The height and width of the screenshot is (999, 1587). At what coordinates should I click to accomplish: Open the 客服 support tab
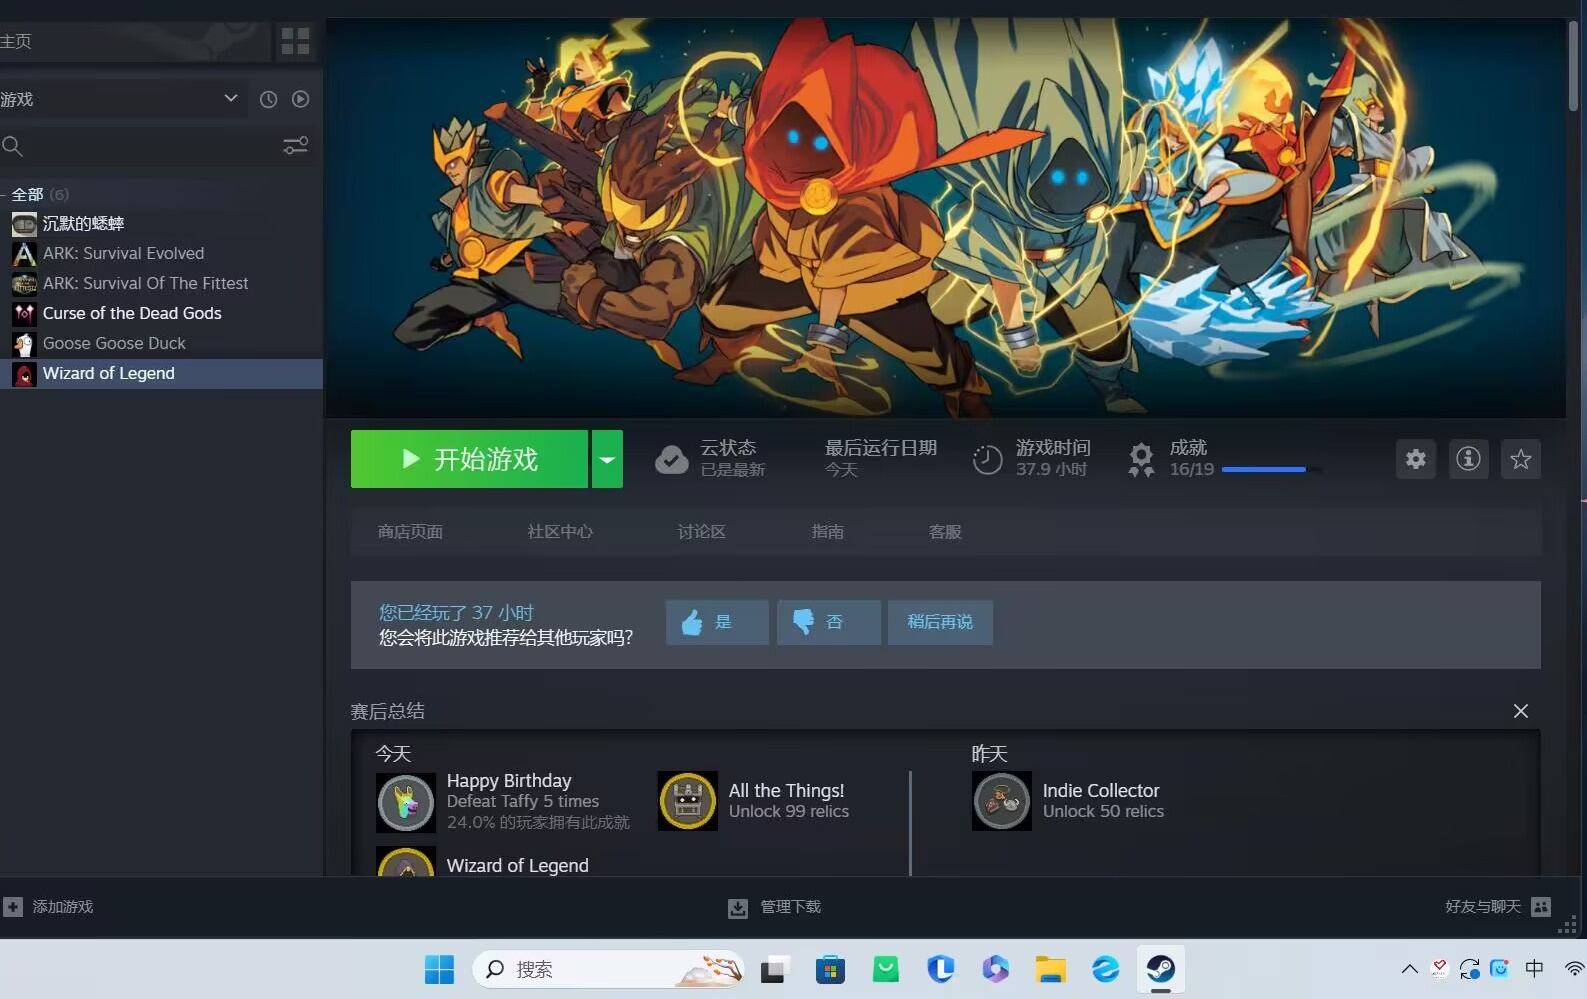coord(945,532)
